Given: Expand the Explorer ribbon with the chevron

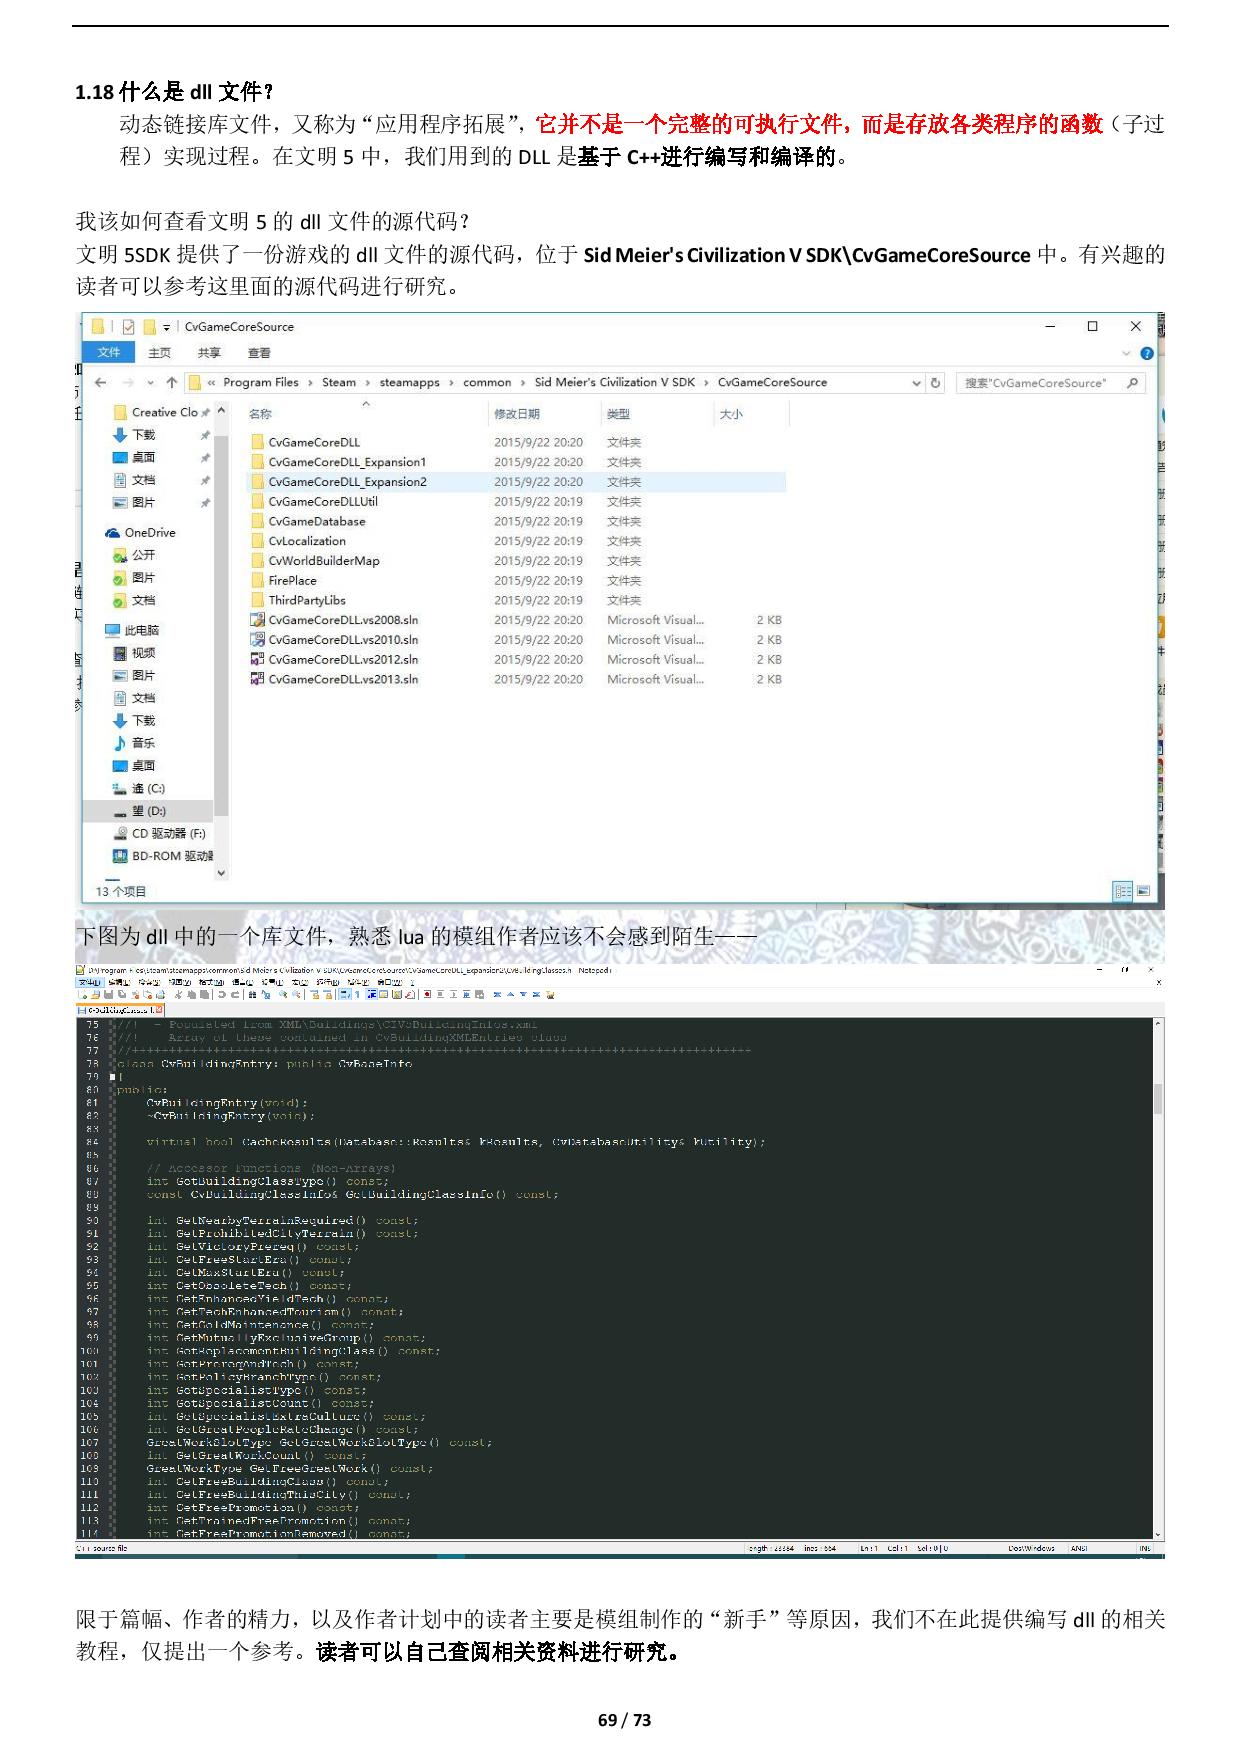Looking at the screenshot, I should [1127, 353].
